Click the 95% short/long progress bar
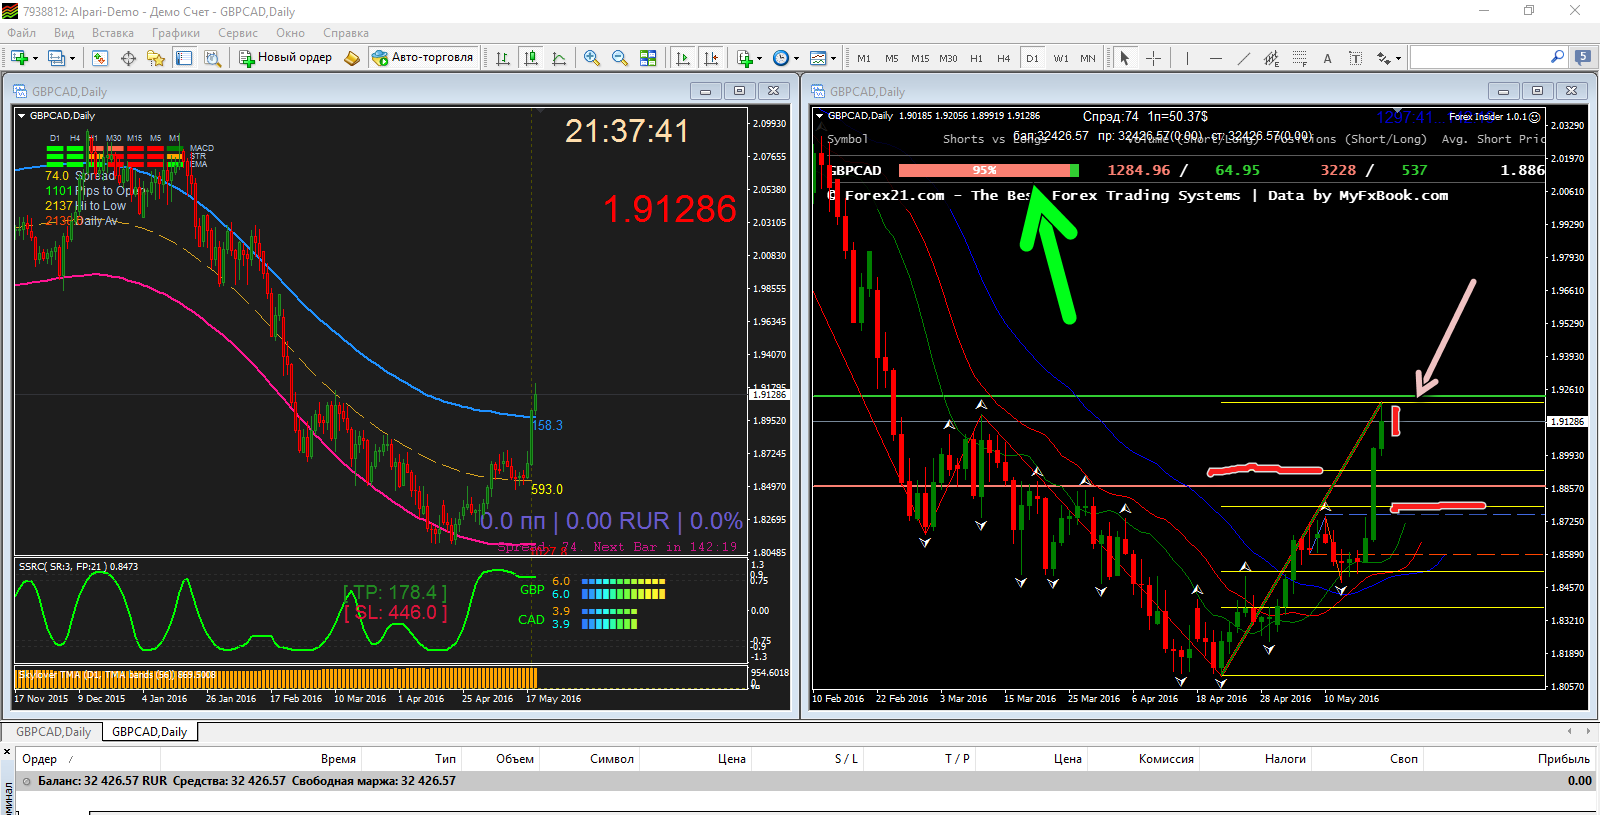 (x=988, y=170)
